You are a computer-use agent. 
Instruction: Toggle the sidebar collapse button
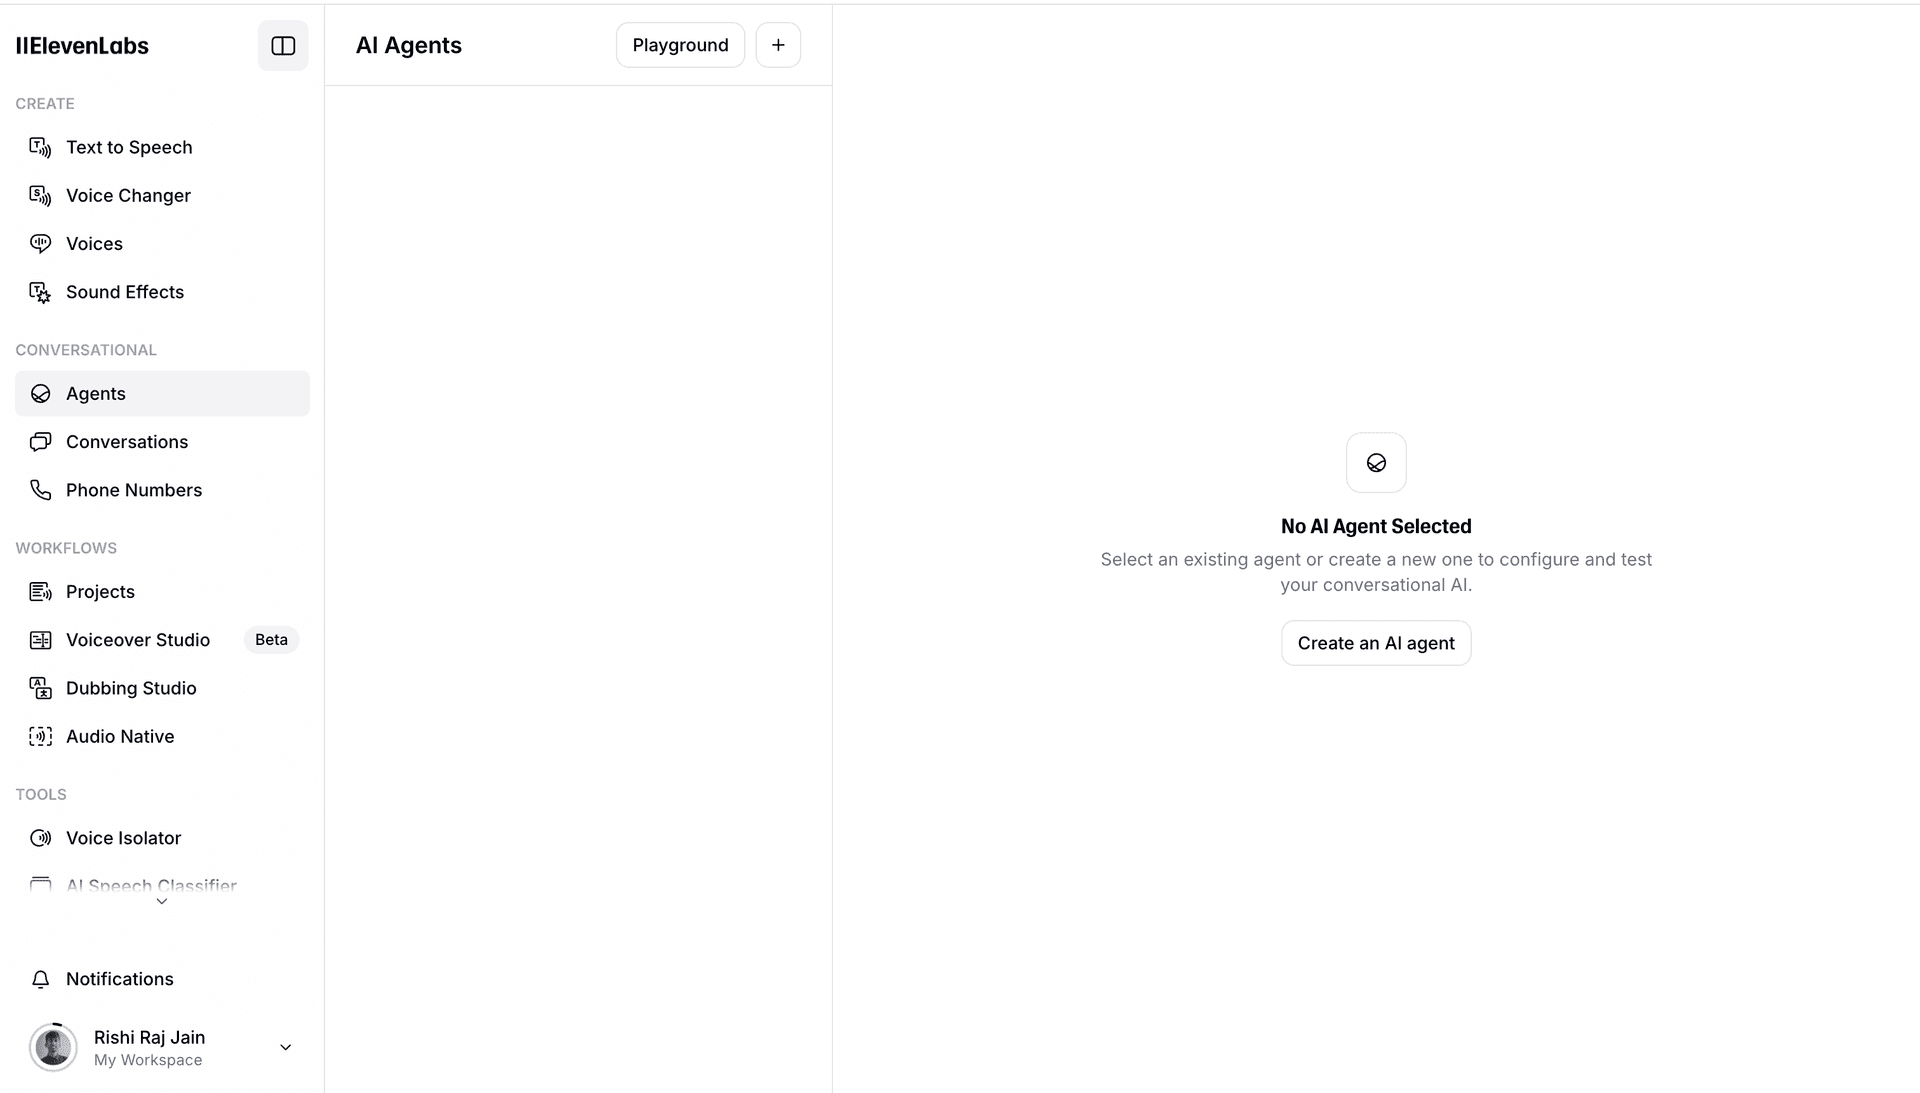pyautogui.click(x=283, y=46)
